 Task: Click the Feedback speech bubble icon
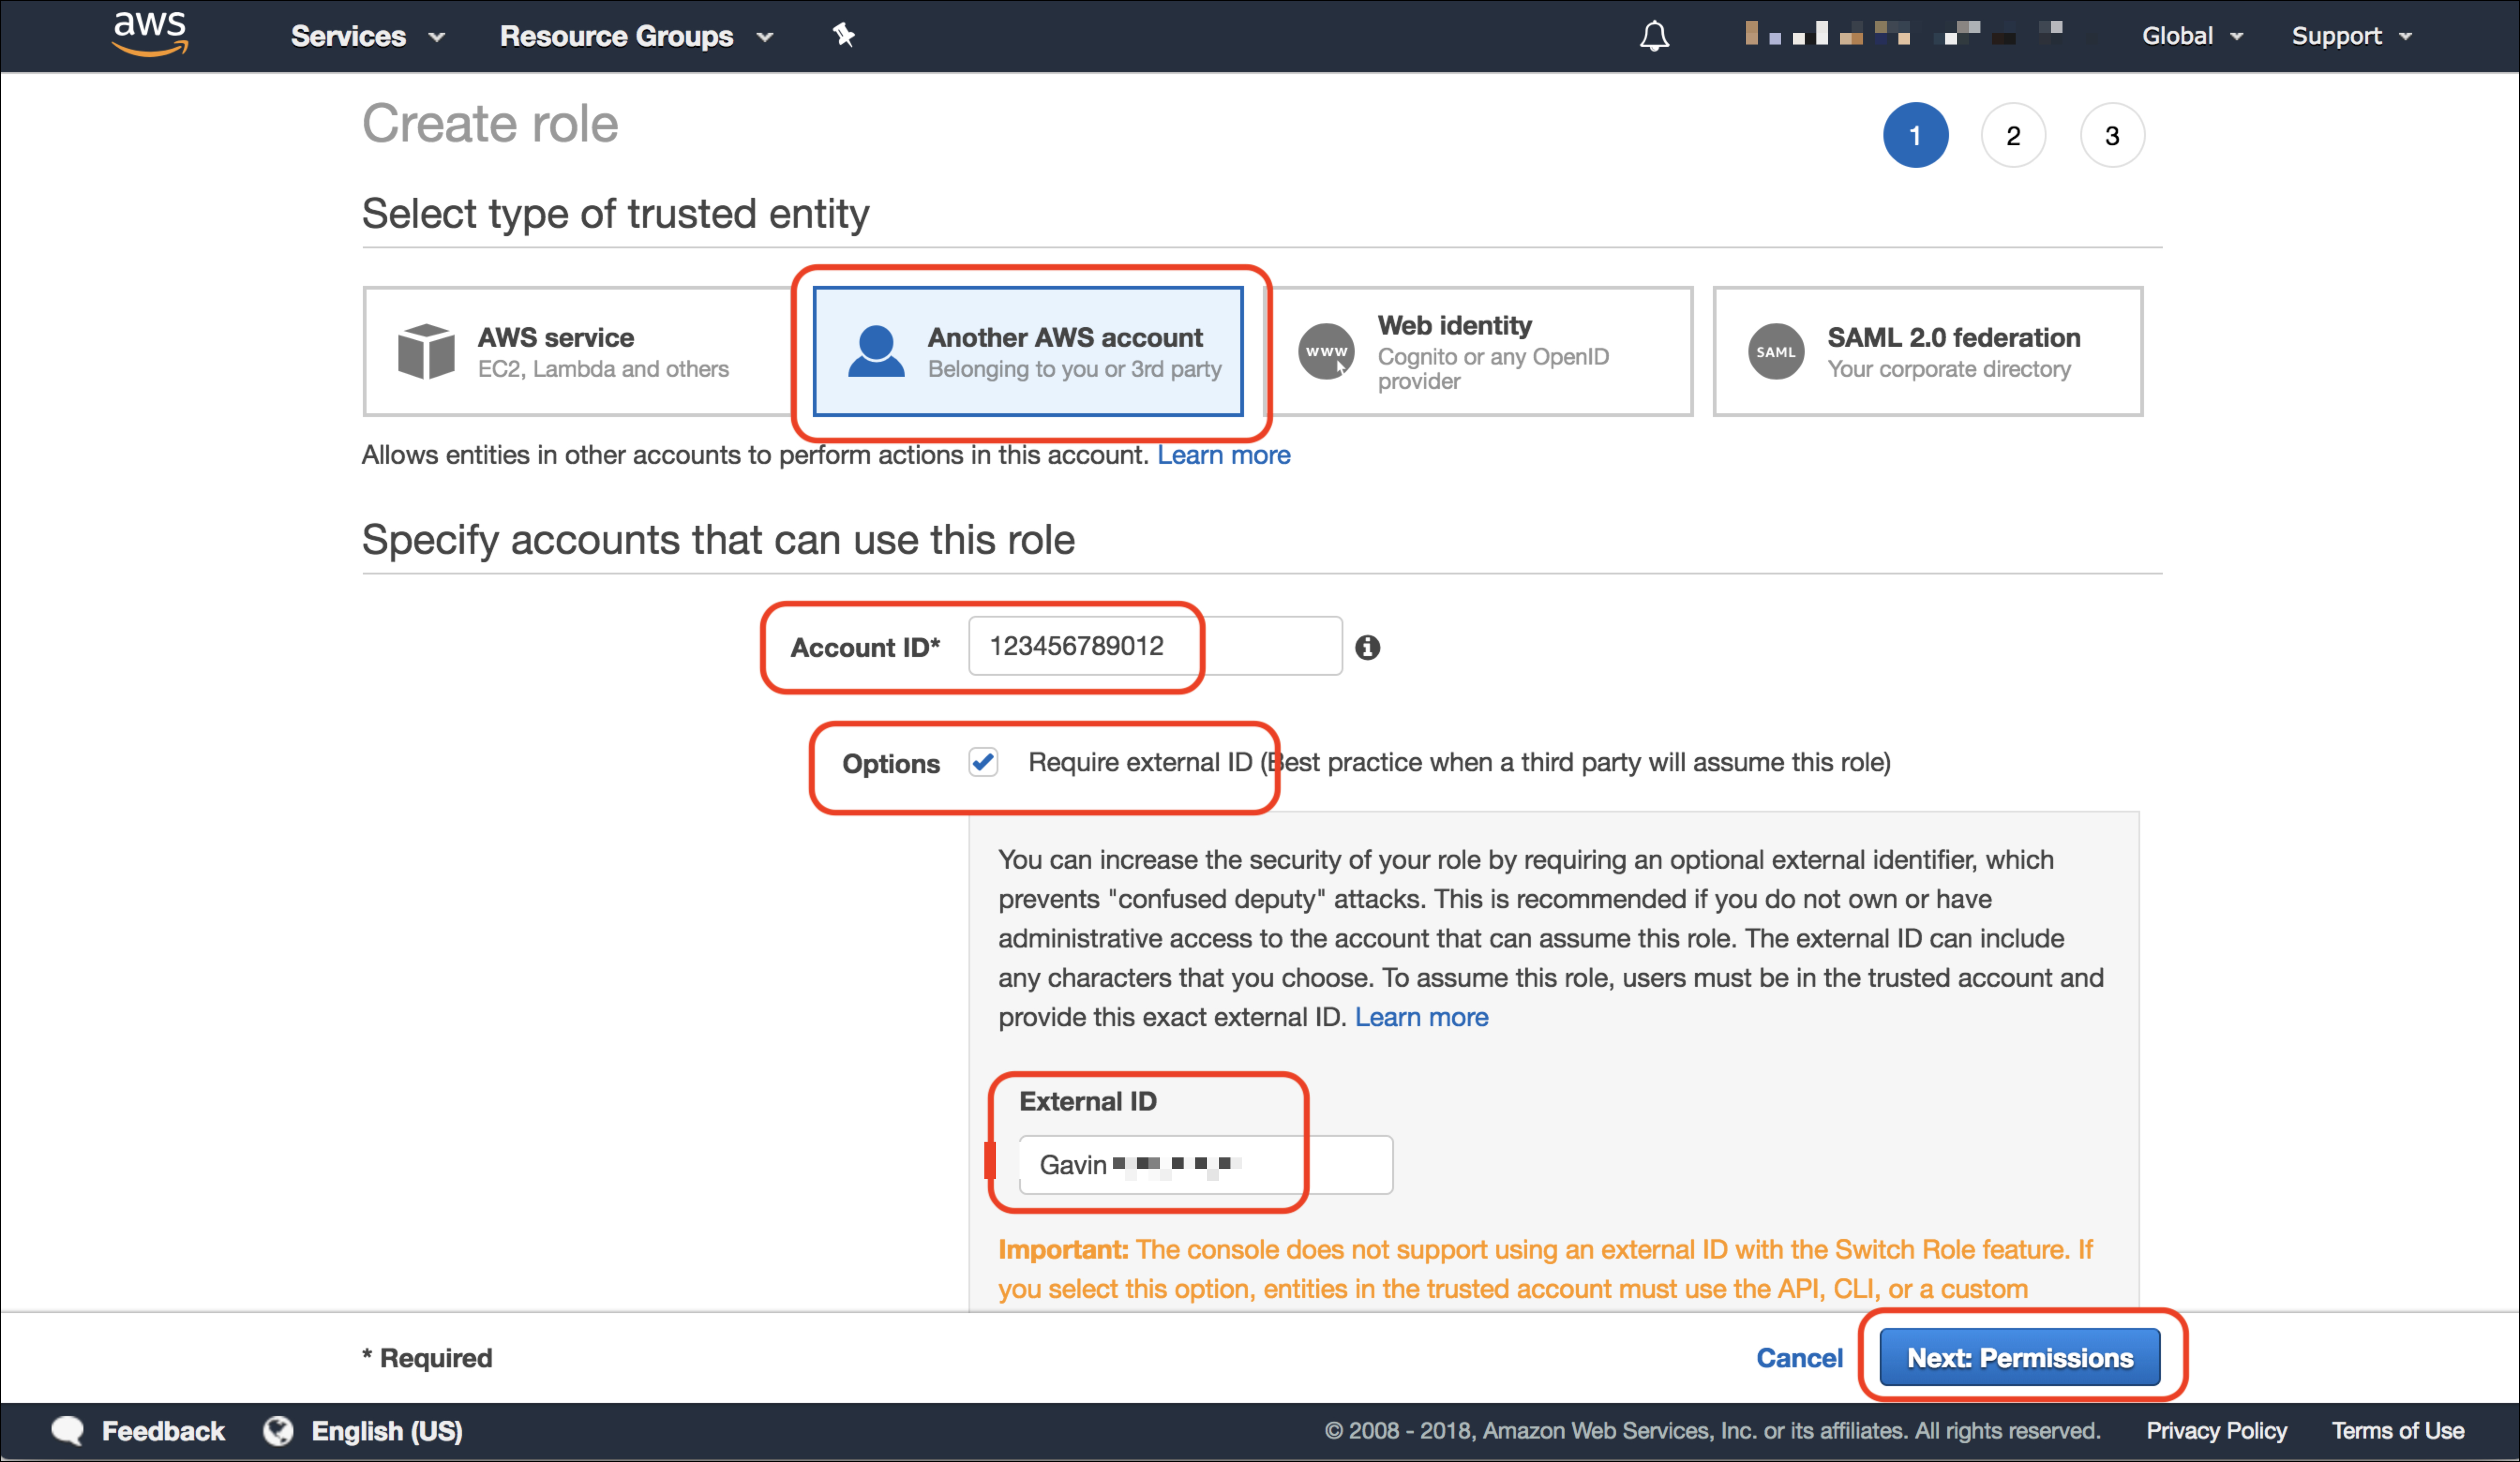(x=68, y=1431)
